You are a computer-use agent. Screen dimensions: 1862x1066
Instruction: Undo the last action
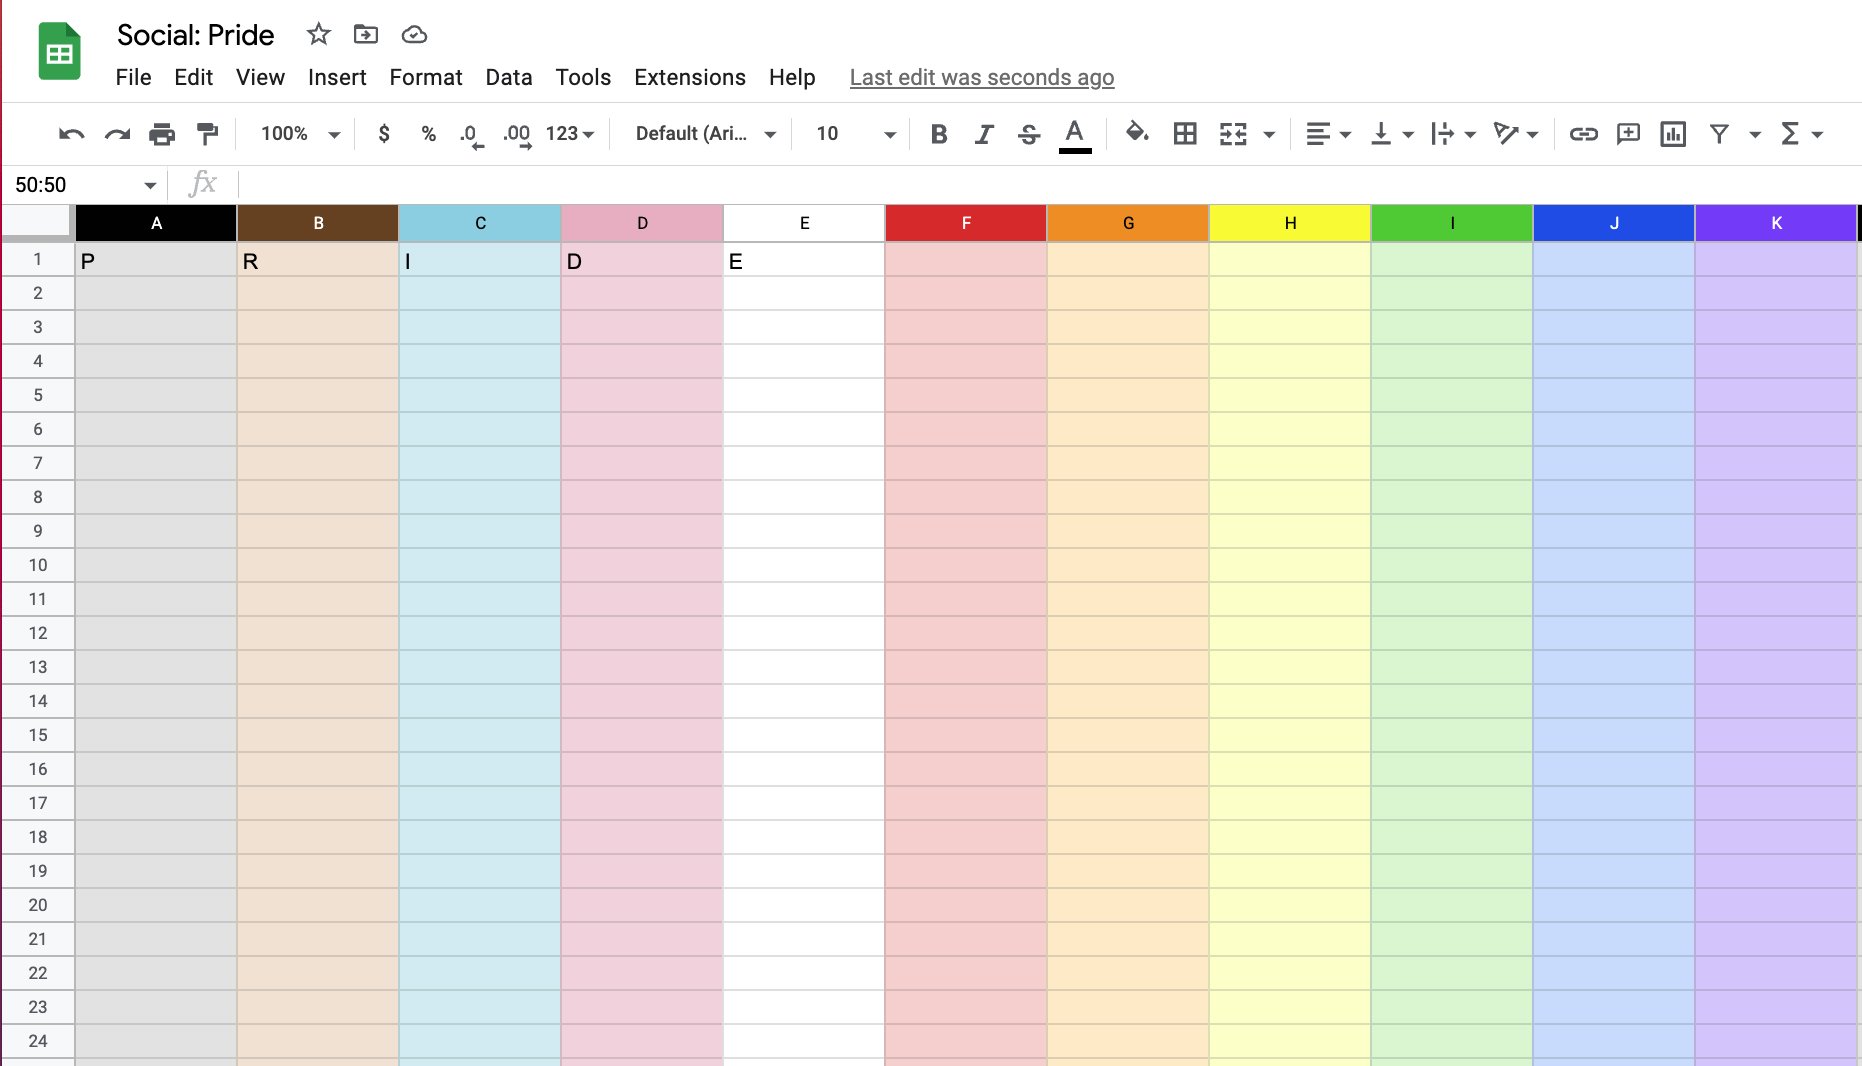[69, 133]
